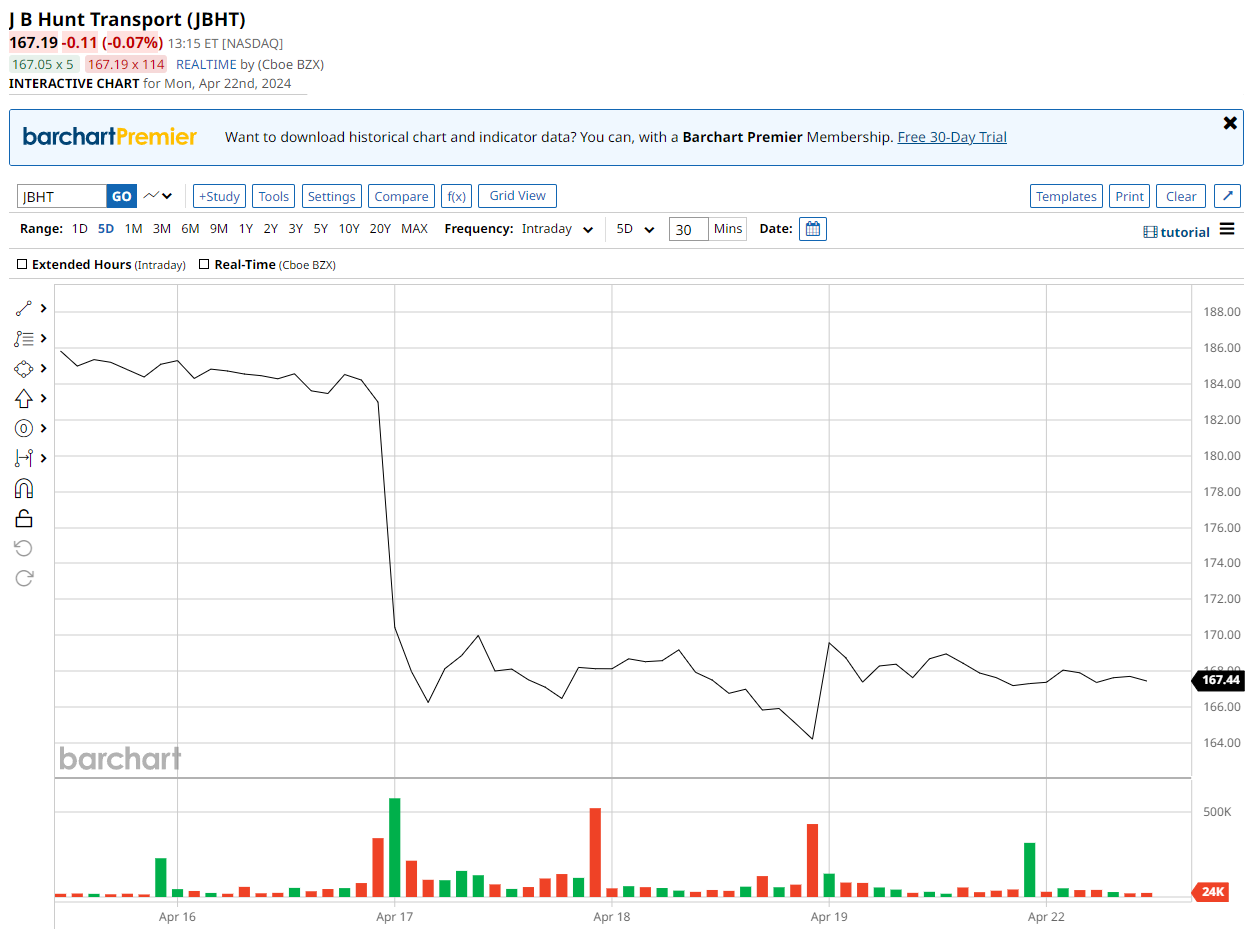Select the shapes drawing tool icon

[x=24, y=369]
